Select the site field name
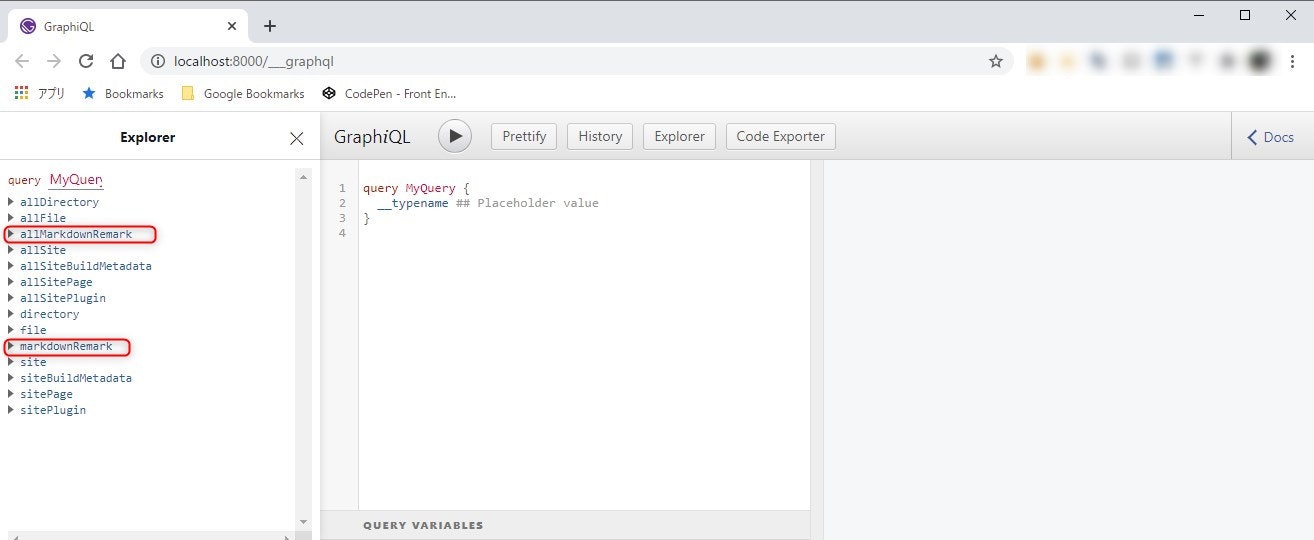 33,362
